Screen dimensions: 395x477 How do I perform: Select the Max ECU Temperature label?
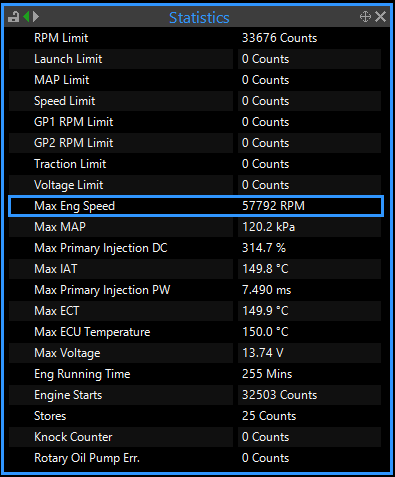point(92,332)
